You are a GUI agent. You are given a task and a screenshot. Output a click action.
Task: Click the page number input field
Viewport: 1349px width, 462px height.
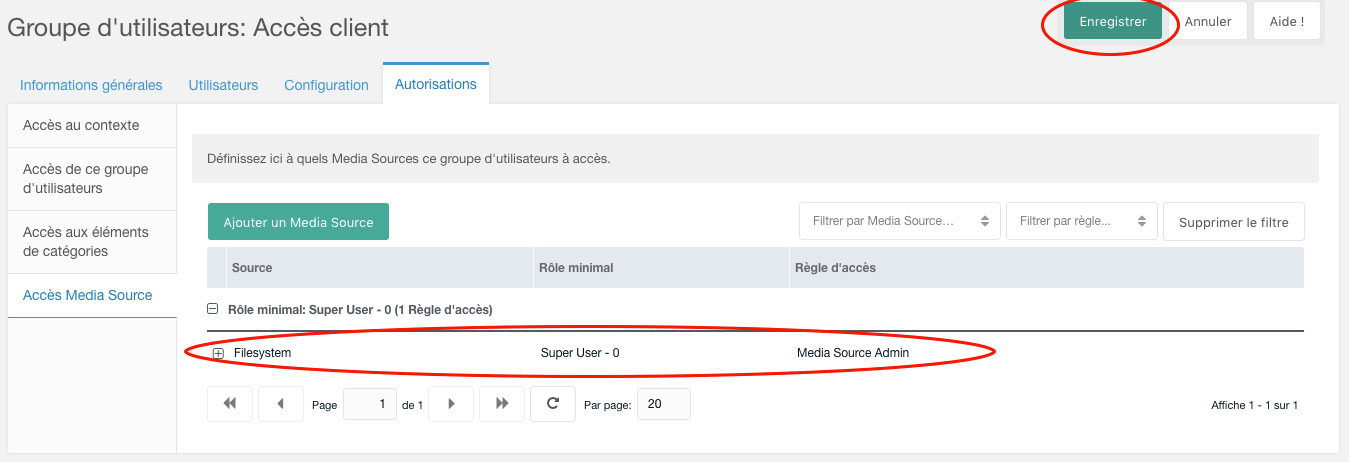(369, 404)
